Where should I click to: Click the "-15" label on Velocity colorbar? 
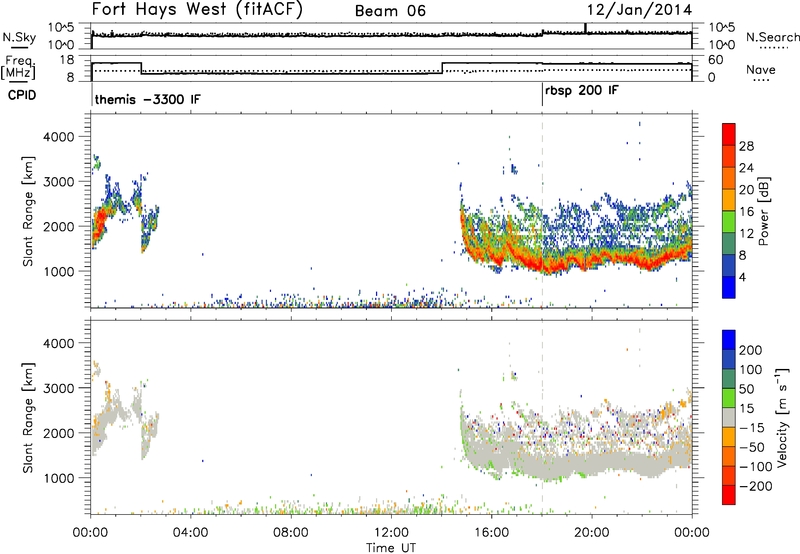pyautogui.click(x=752, y=428)
